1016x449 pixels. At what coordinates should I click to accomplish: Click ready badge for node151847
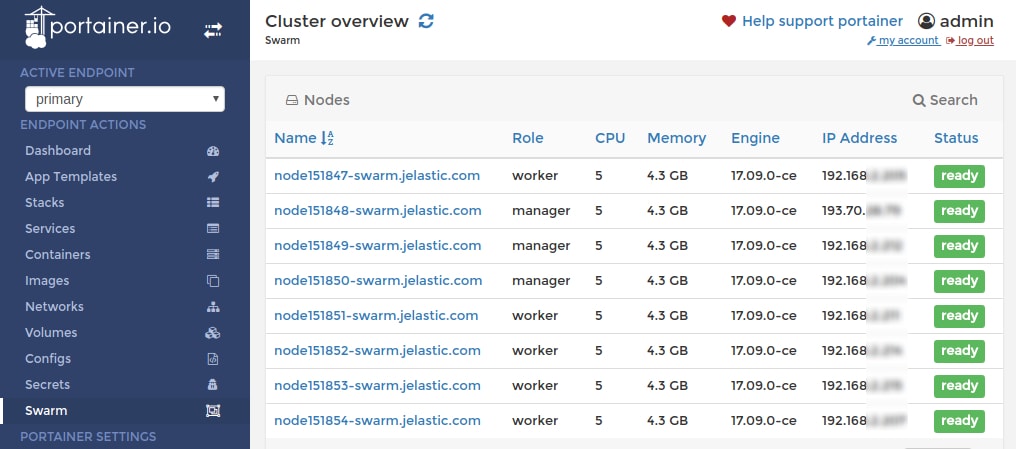tap(959, 176)
